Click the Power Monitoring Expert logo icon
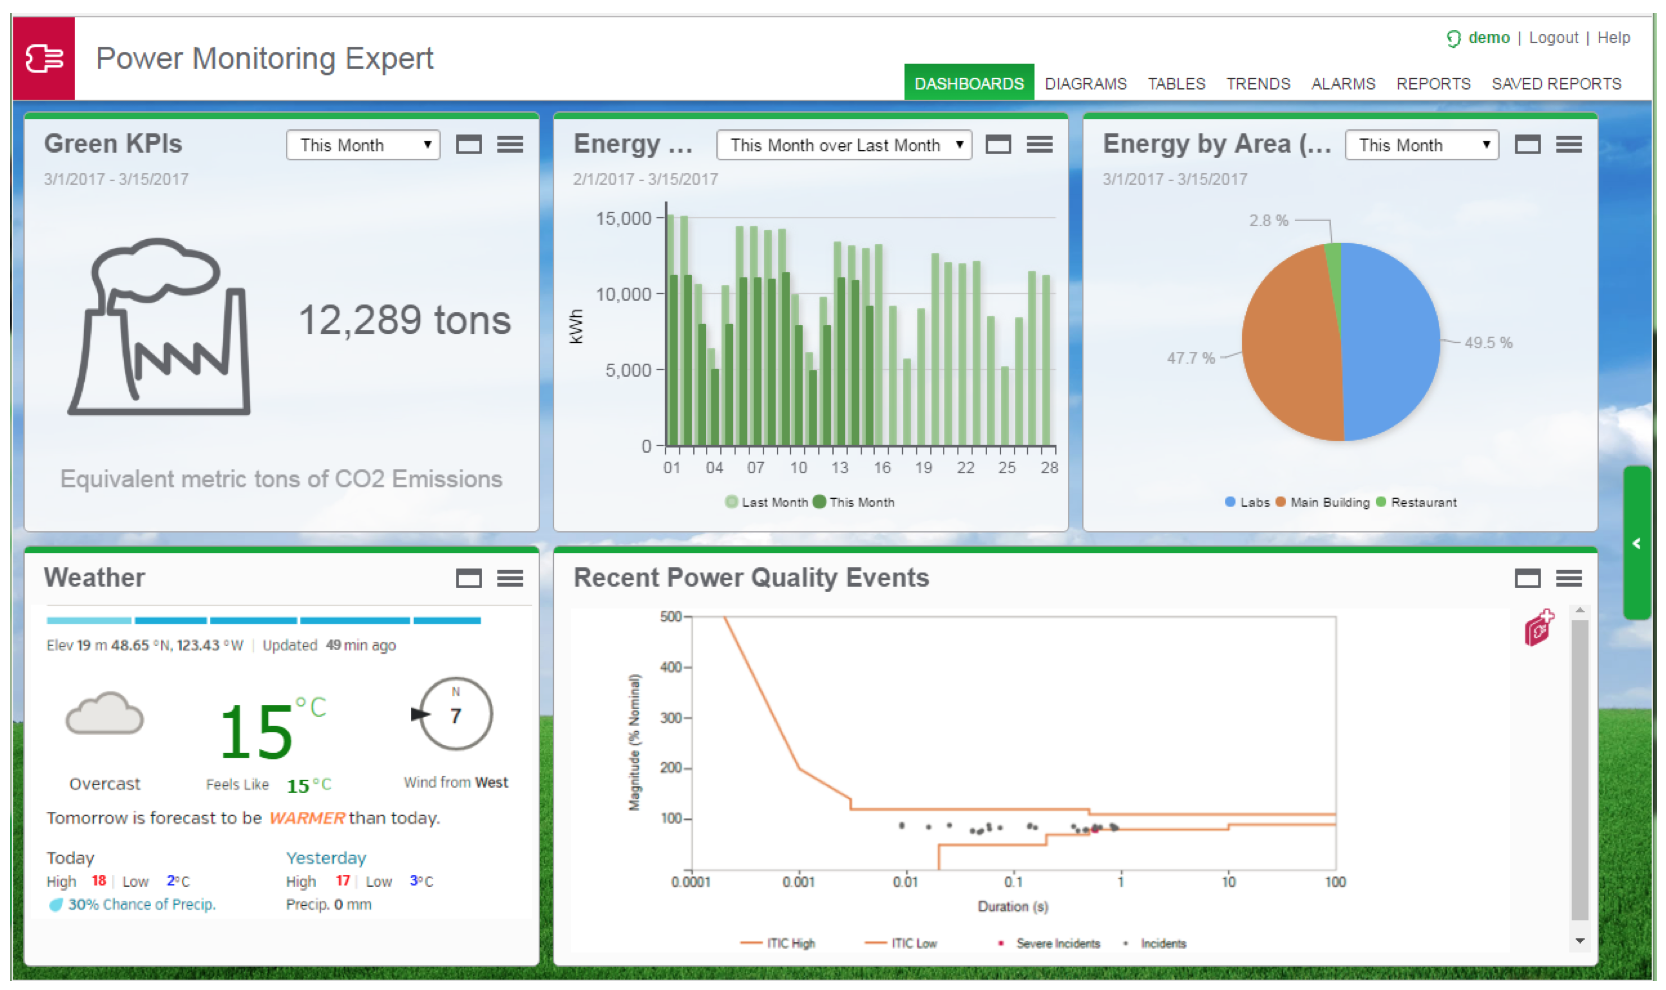This screenshot has height=990, width=1666. (x=44, y=59)
